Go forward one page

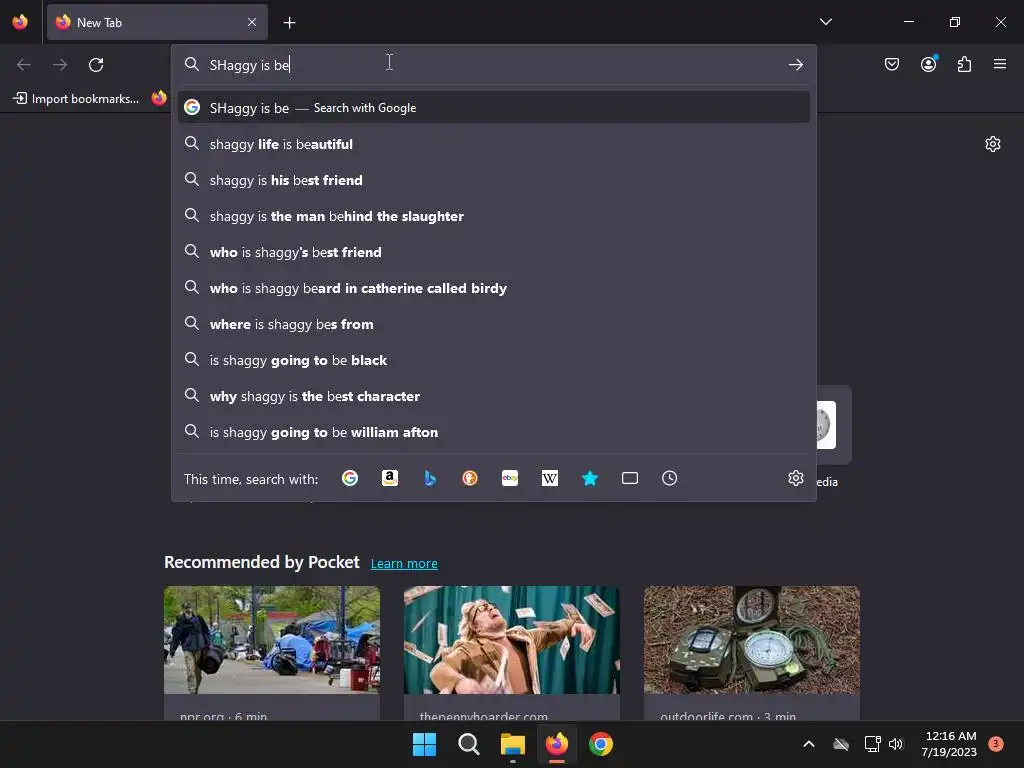[60, 65]
